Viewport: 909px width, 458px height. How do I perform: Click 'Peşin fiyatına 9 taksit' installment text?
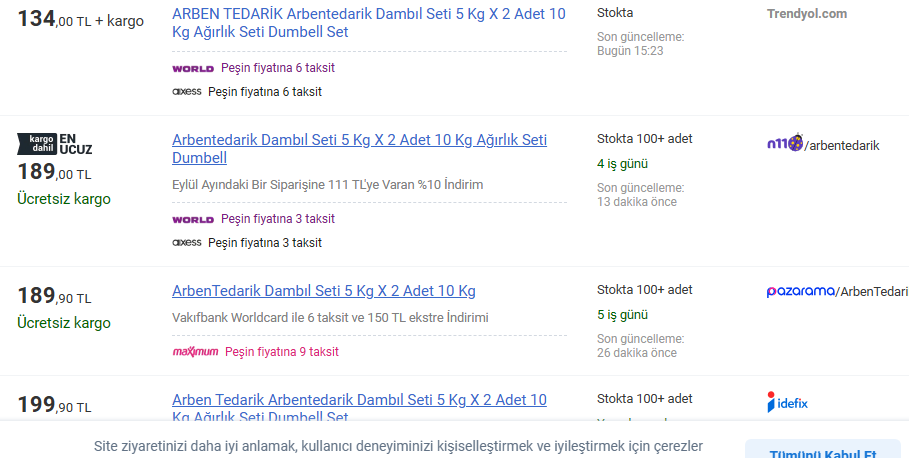click(282, 352)
